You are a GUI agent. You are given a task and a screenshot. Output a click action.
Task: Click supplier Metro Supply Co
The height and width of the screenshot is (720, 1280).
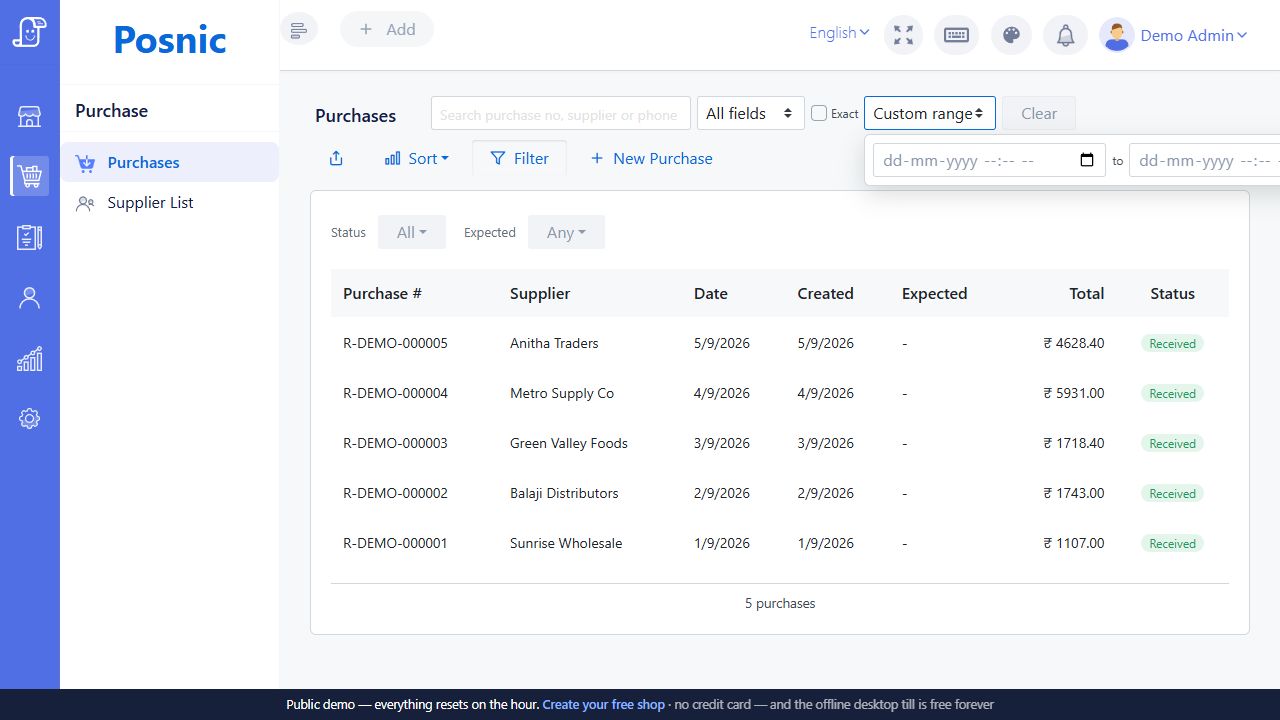coord(562,393)
